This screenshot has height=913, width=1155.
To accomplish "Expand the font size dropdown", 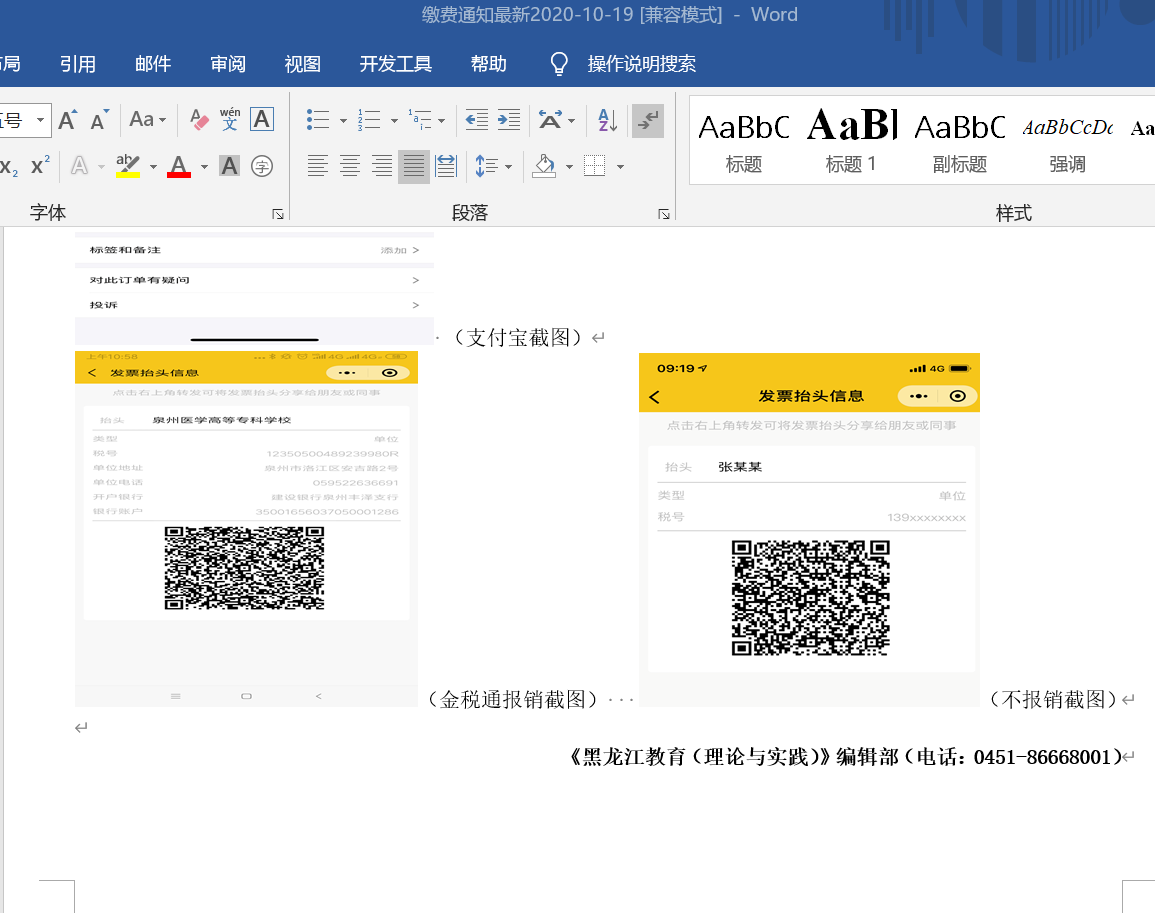I will point(41,119).
